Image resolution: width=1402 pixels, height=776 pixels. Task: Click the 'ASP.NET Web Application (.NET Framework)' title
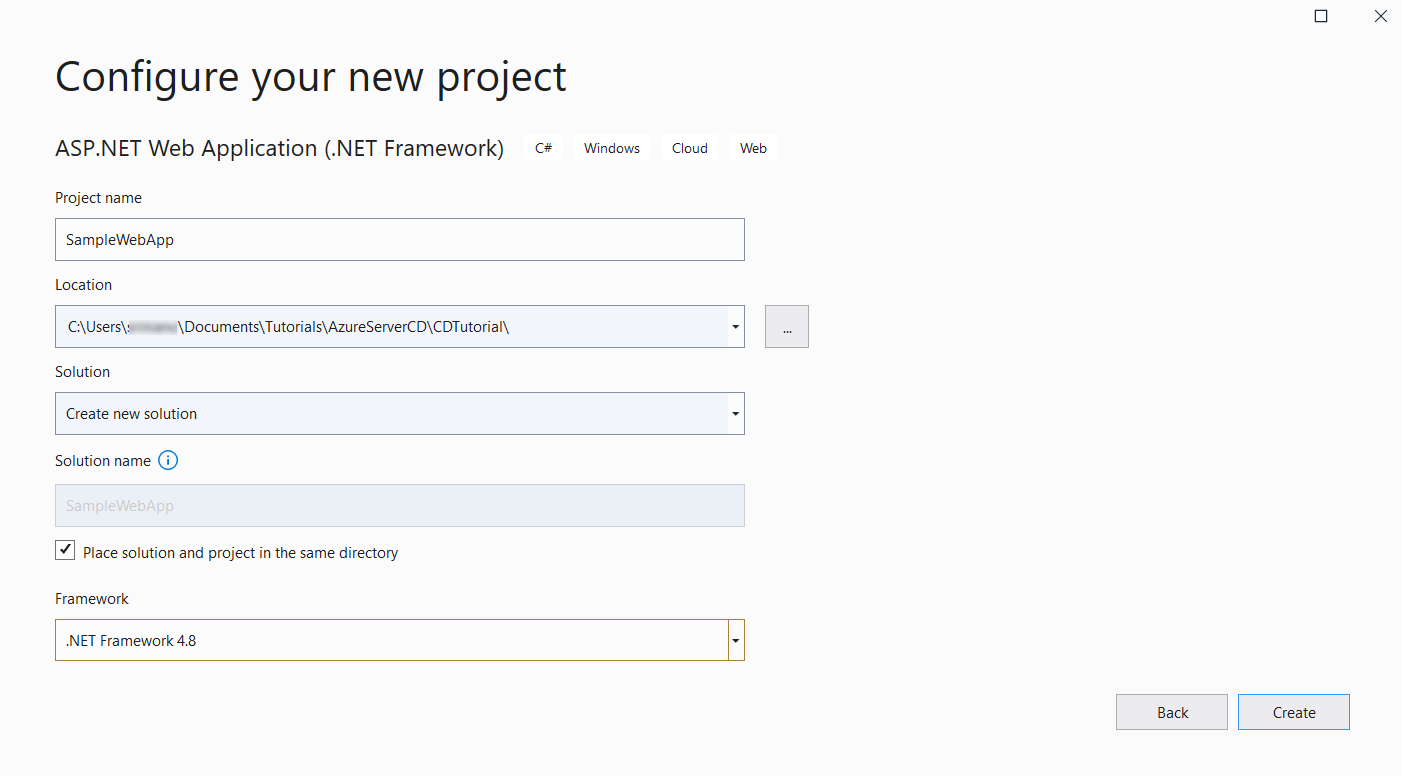point(280,148)
